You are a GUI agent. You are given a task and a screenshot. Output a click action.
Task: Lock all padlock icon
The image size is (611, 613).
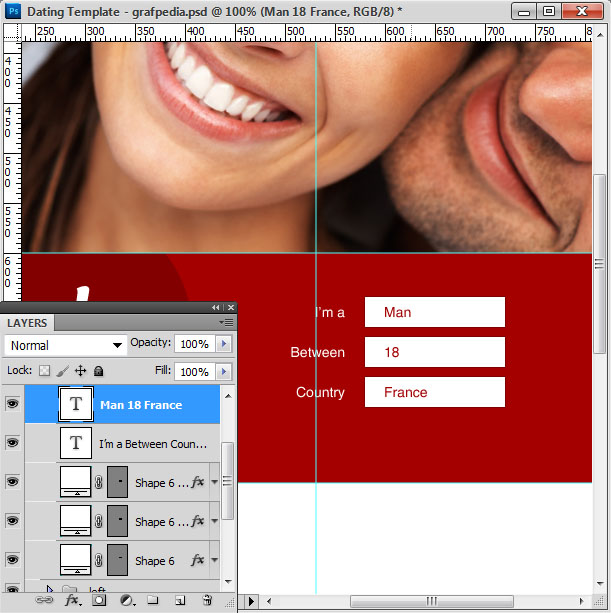tap(99, 370)
